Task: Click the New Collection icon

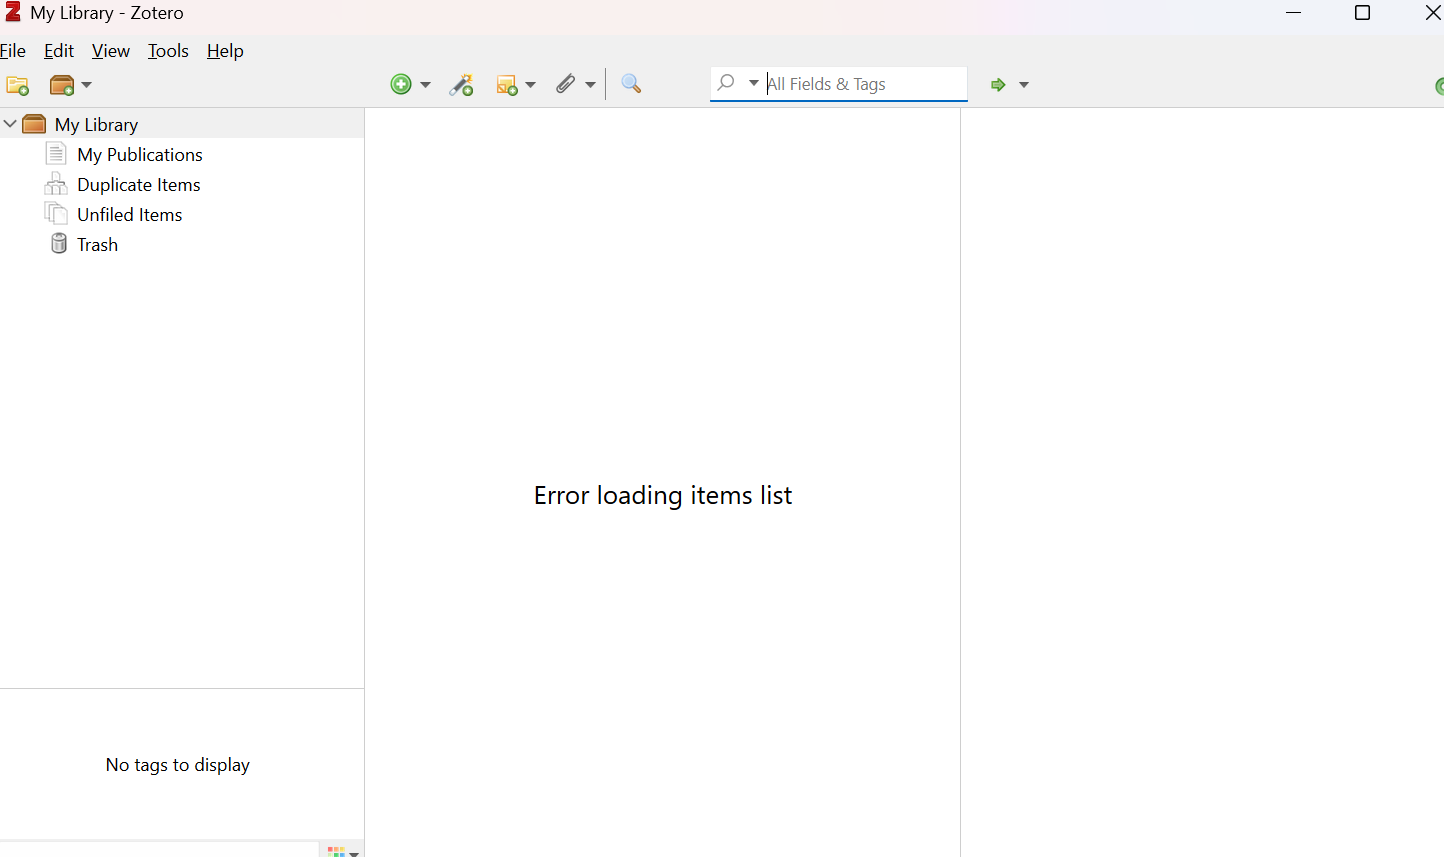Action: (17, 86)
